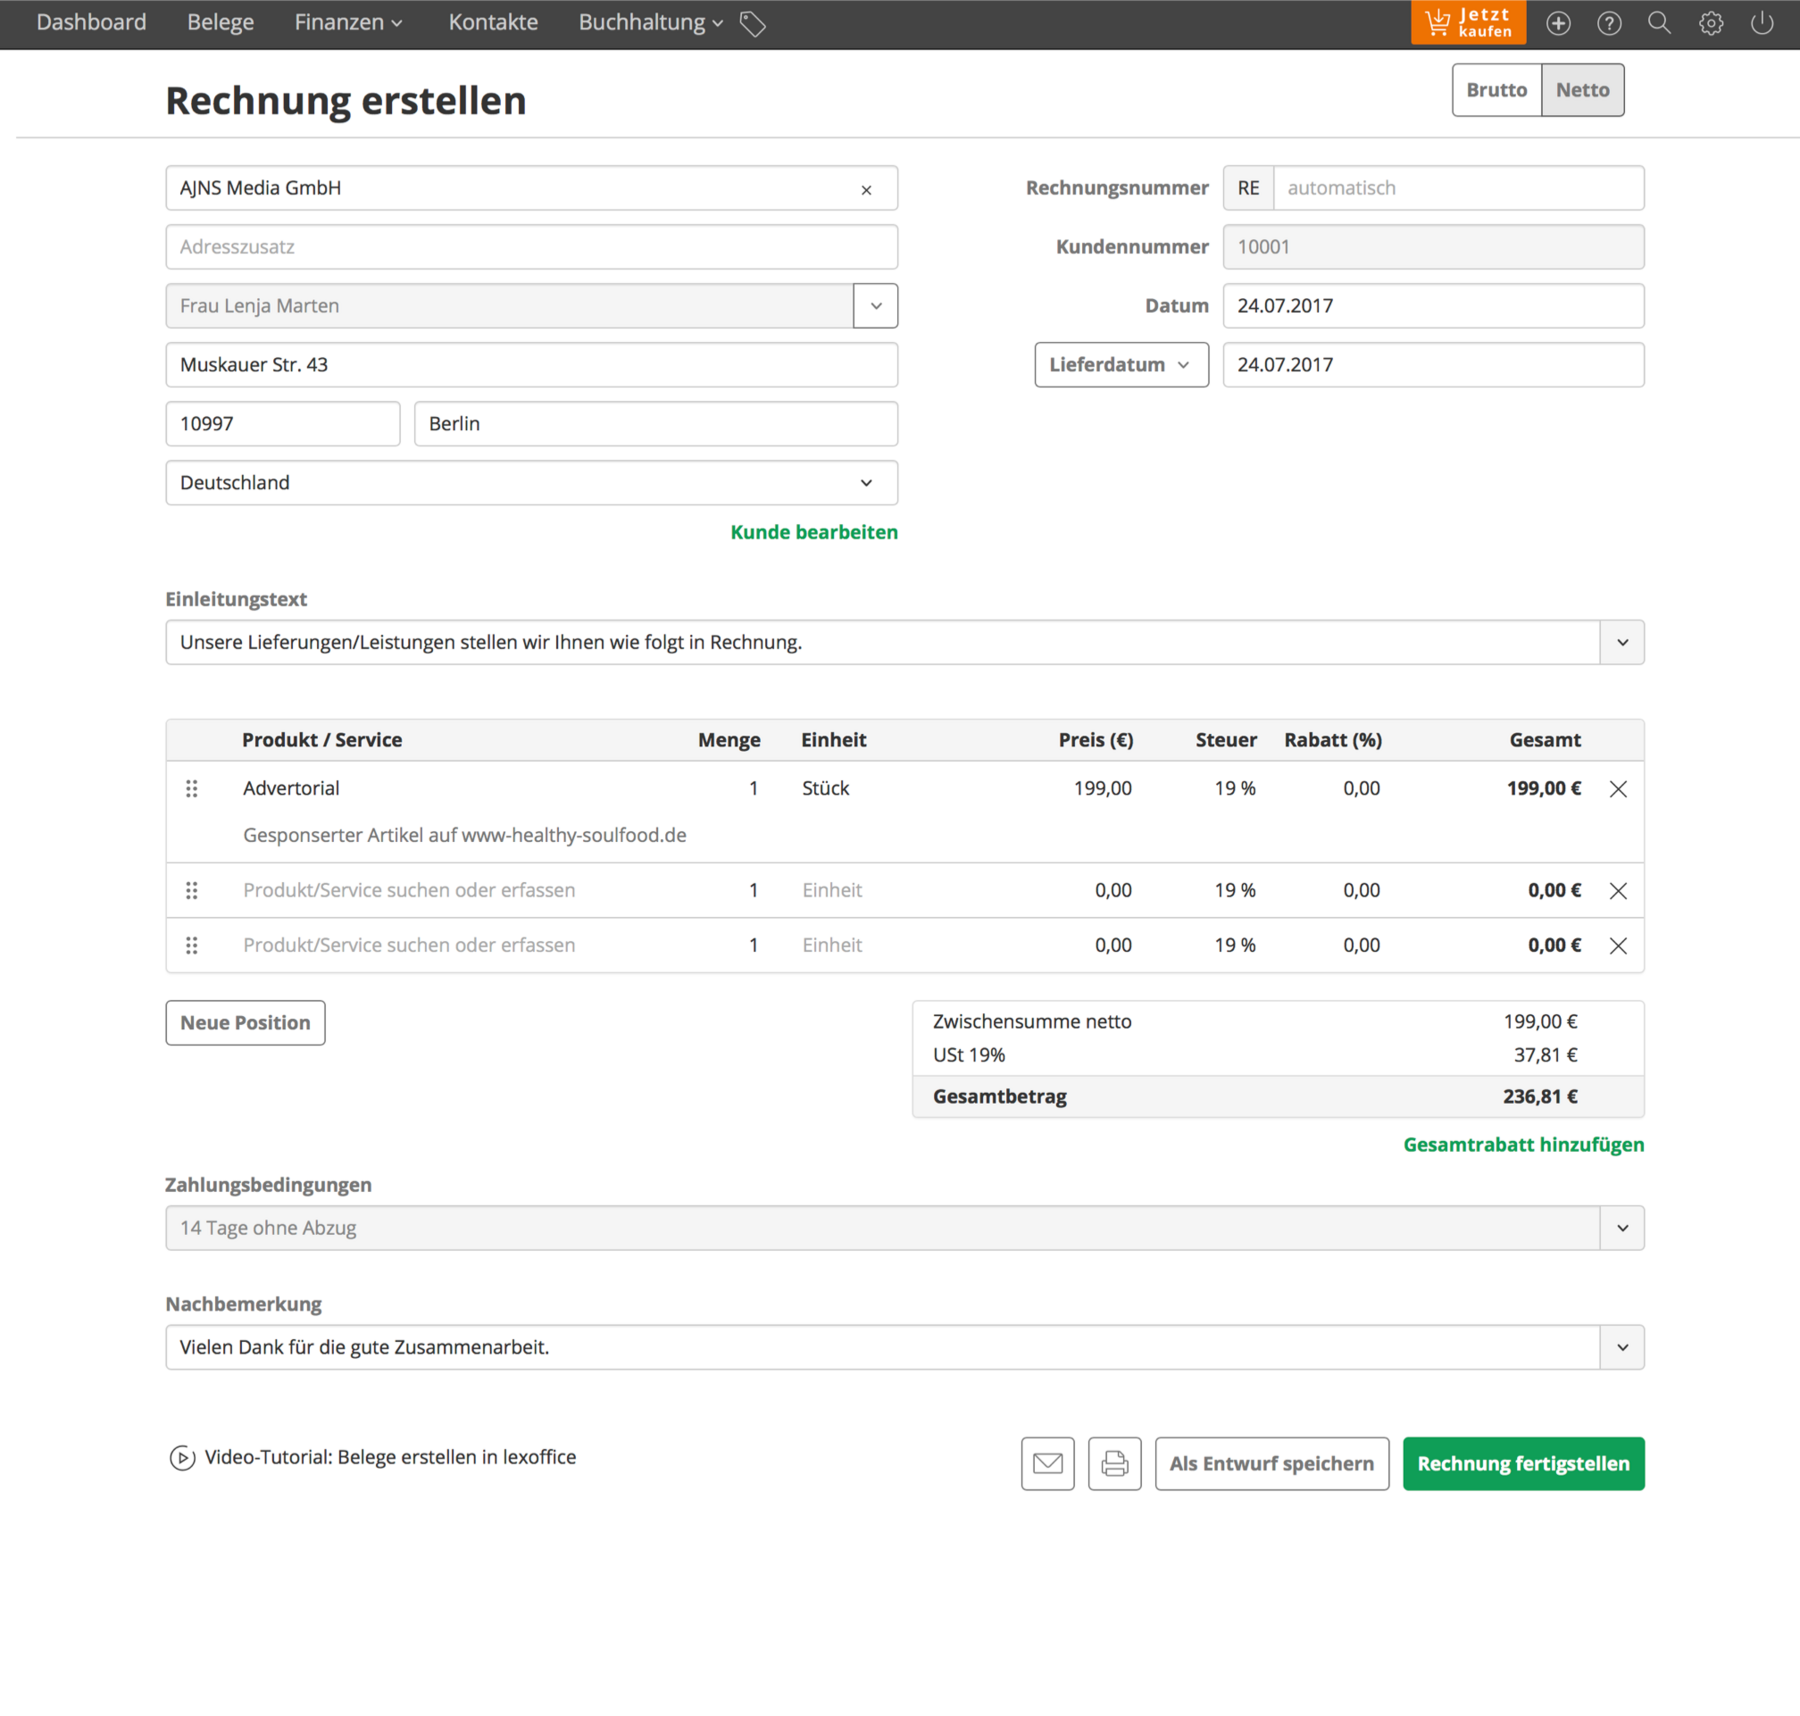The height and width of the screenshot is (1716, 1800).
Task: Open settings with the gear icon
Action: (x=1711, y=23)
